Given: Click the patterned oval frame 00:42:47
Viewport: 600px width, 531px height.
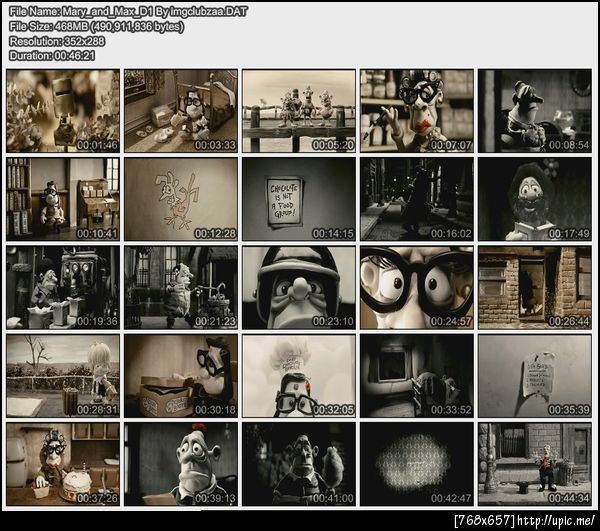Looking at the screenshot, I should pos(417,464).
